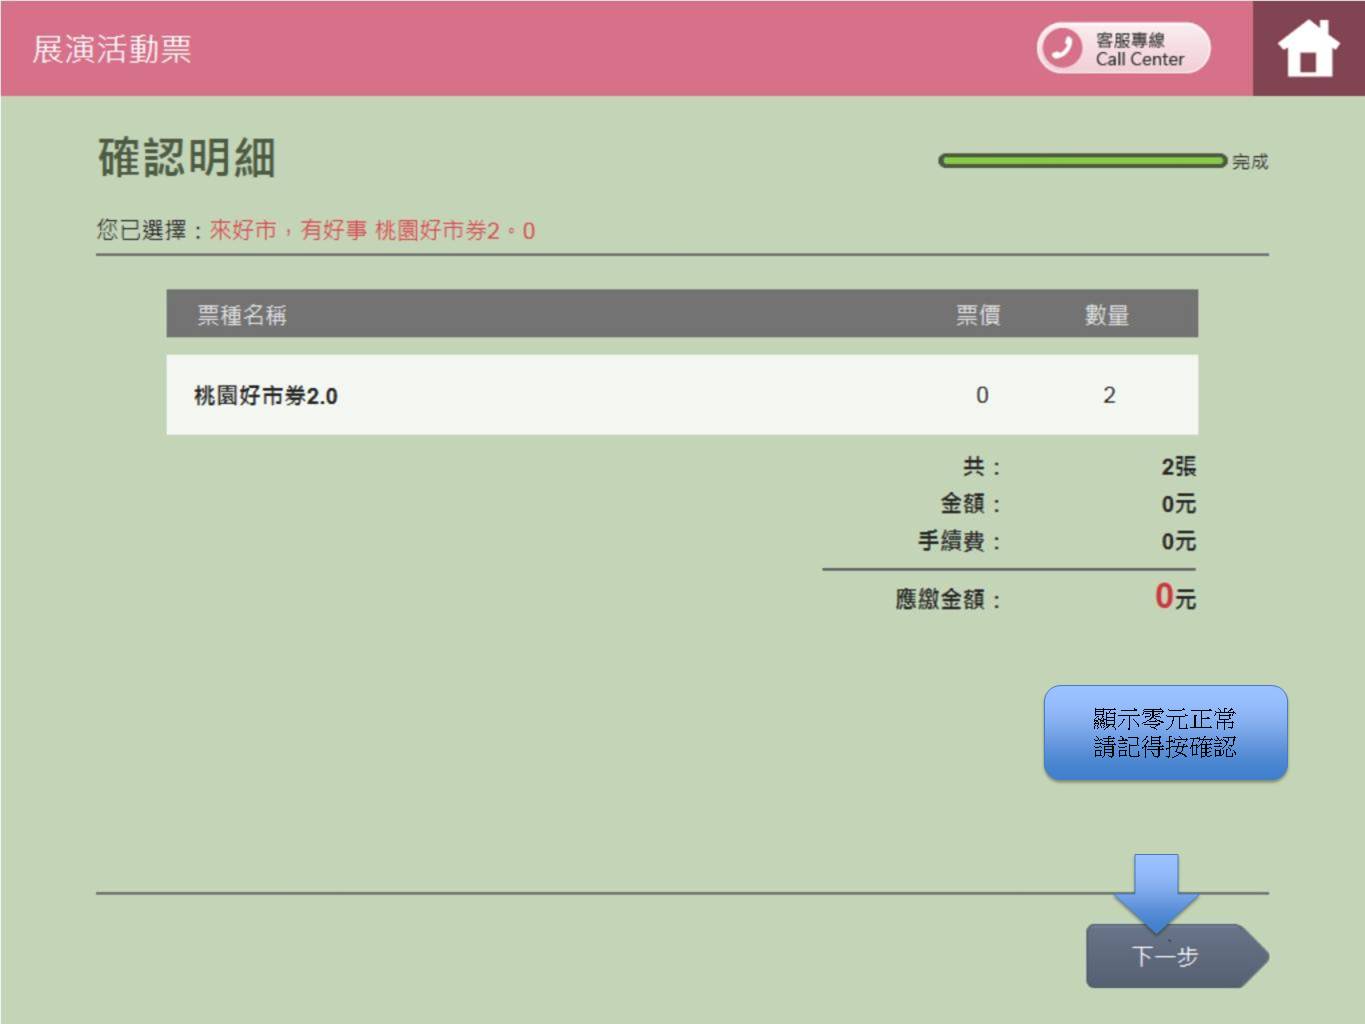Click the phone icon in Call Center
1365x1024 pixels.
coord(1061,48)
